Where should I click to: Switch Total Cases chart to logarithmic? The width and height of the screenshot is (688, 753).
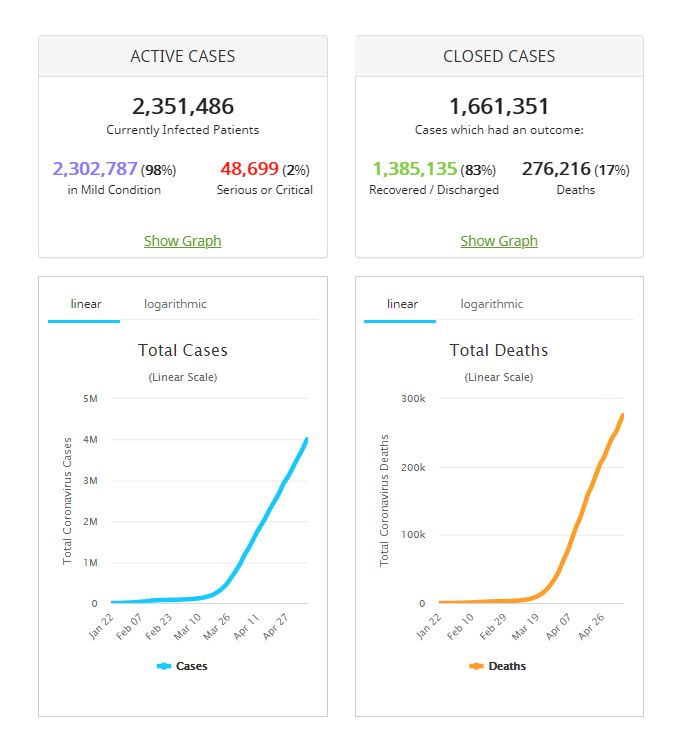point(175,304)
